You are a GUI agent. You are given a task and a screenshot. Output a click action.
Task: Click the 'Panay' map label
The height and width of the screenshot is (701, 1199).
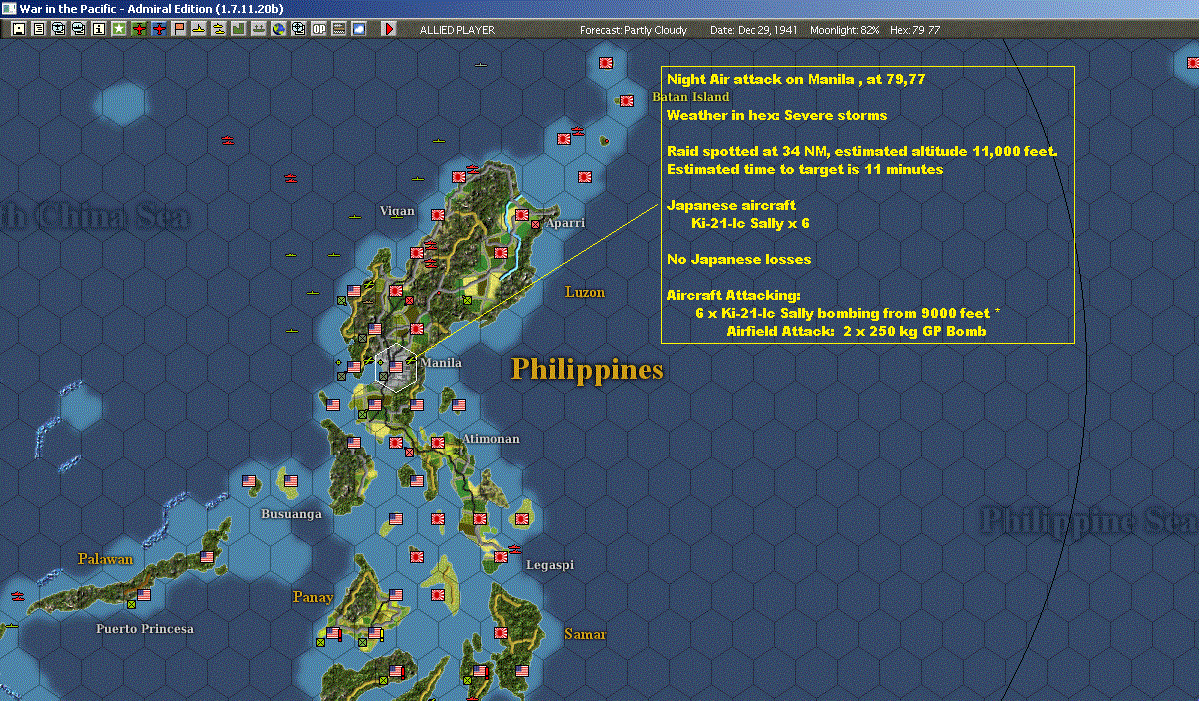pyautogui.click(x=313, y=597)
